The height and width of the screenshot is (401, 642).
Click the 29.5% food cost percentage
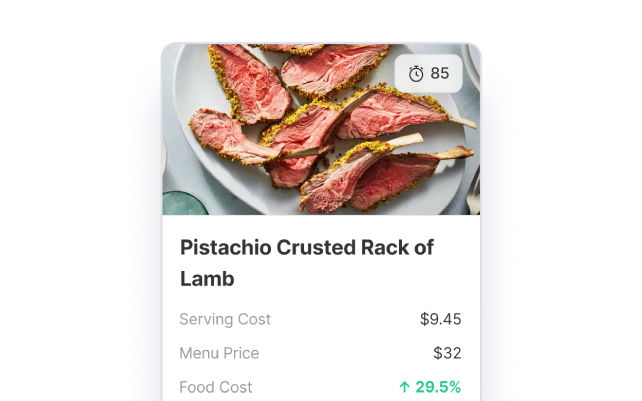click(x=438, y=387)
